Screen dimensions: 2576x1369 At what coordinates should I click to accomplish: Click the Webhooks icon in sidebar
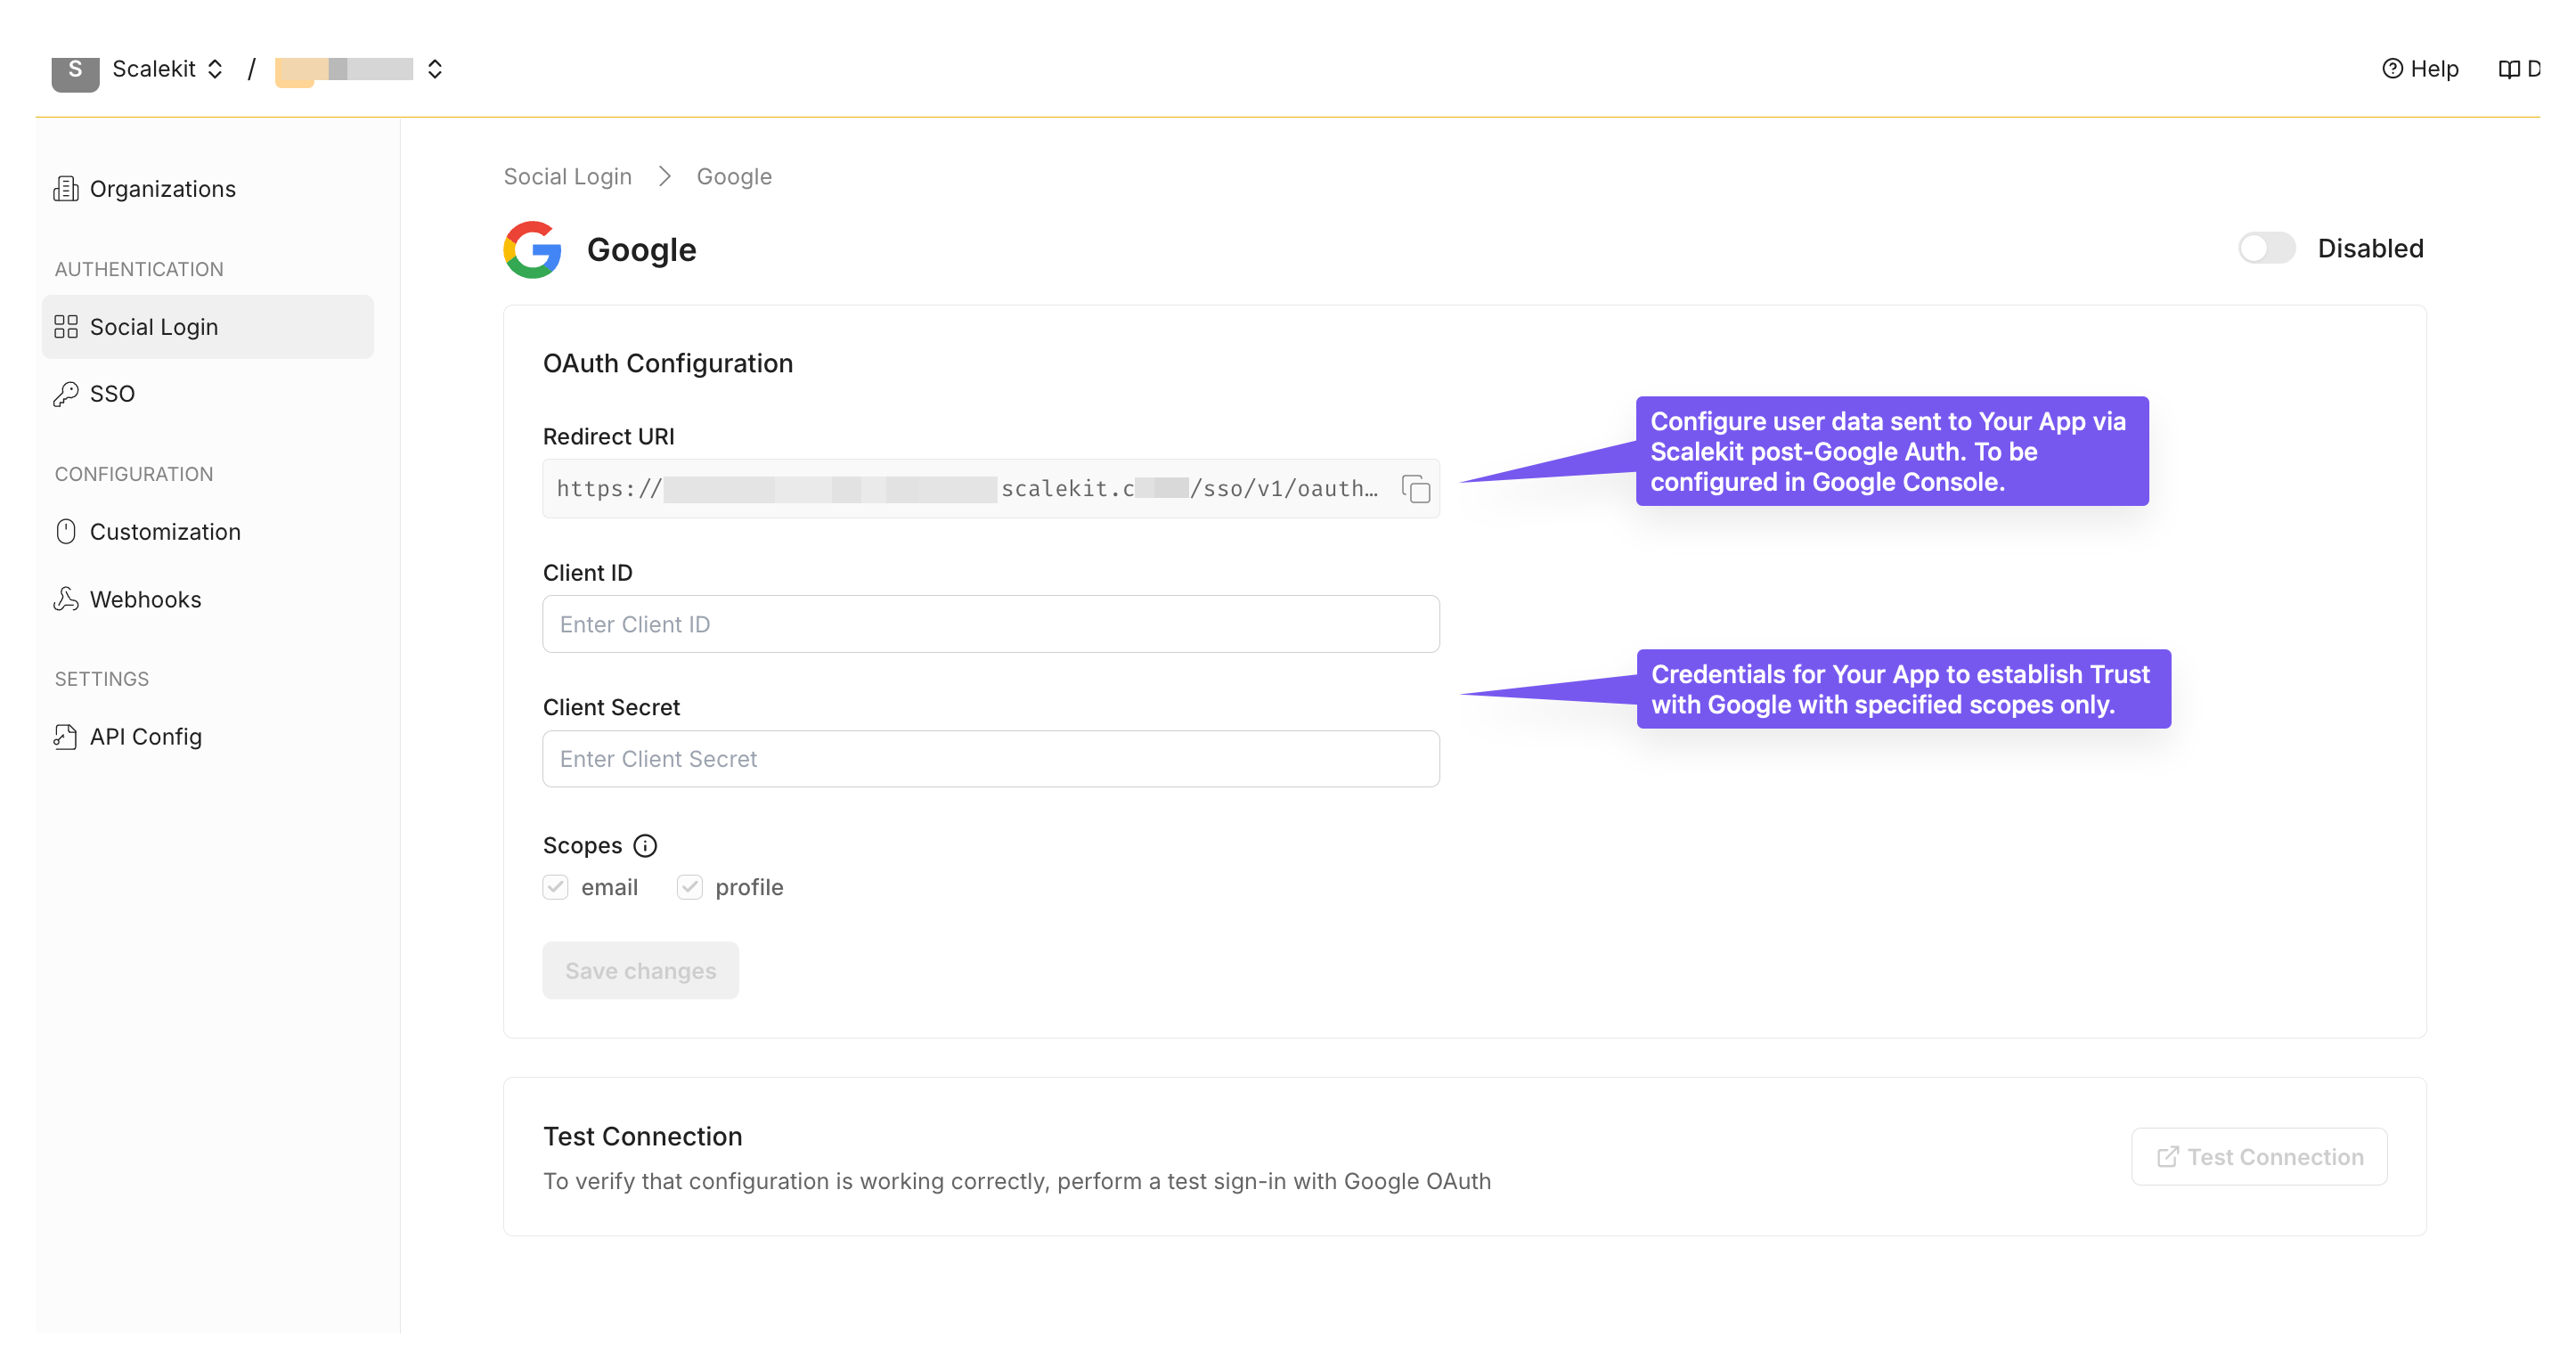coord(63,599)
